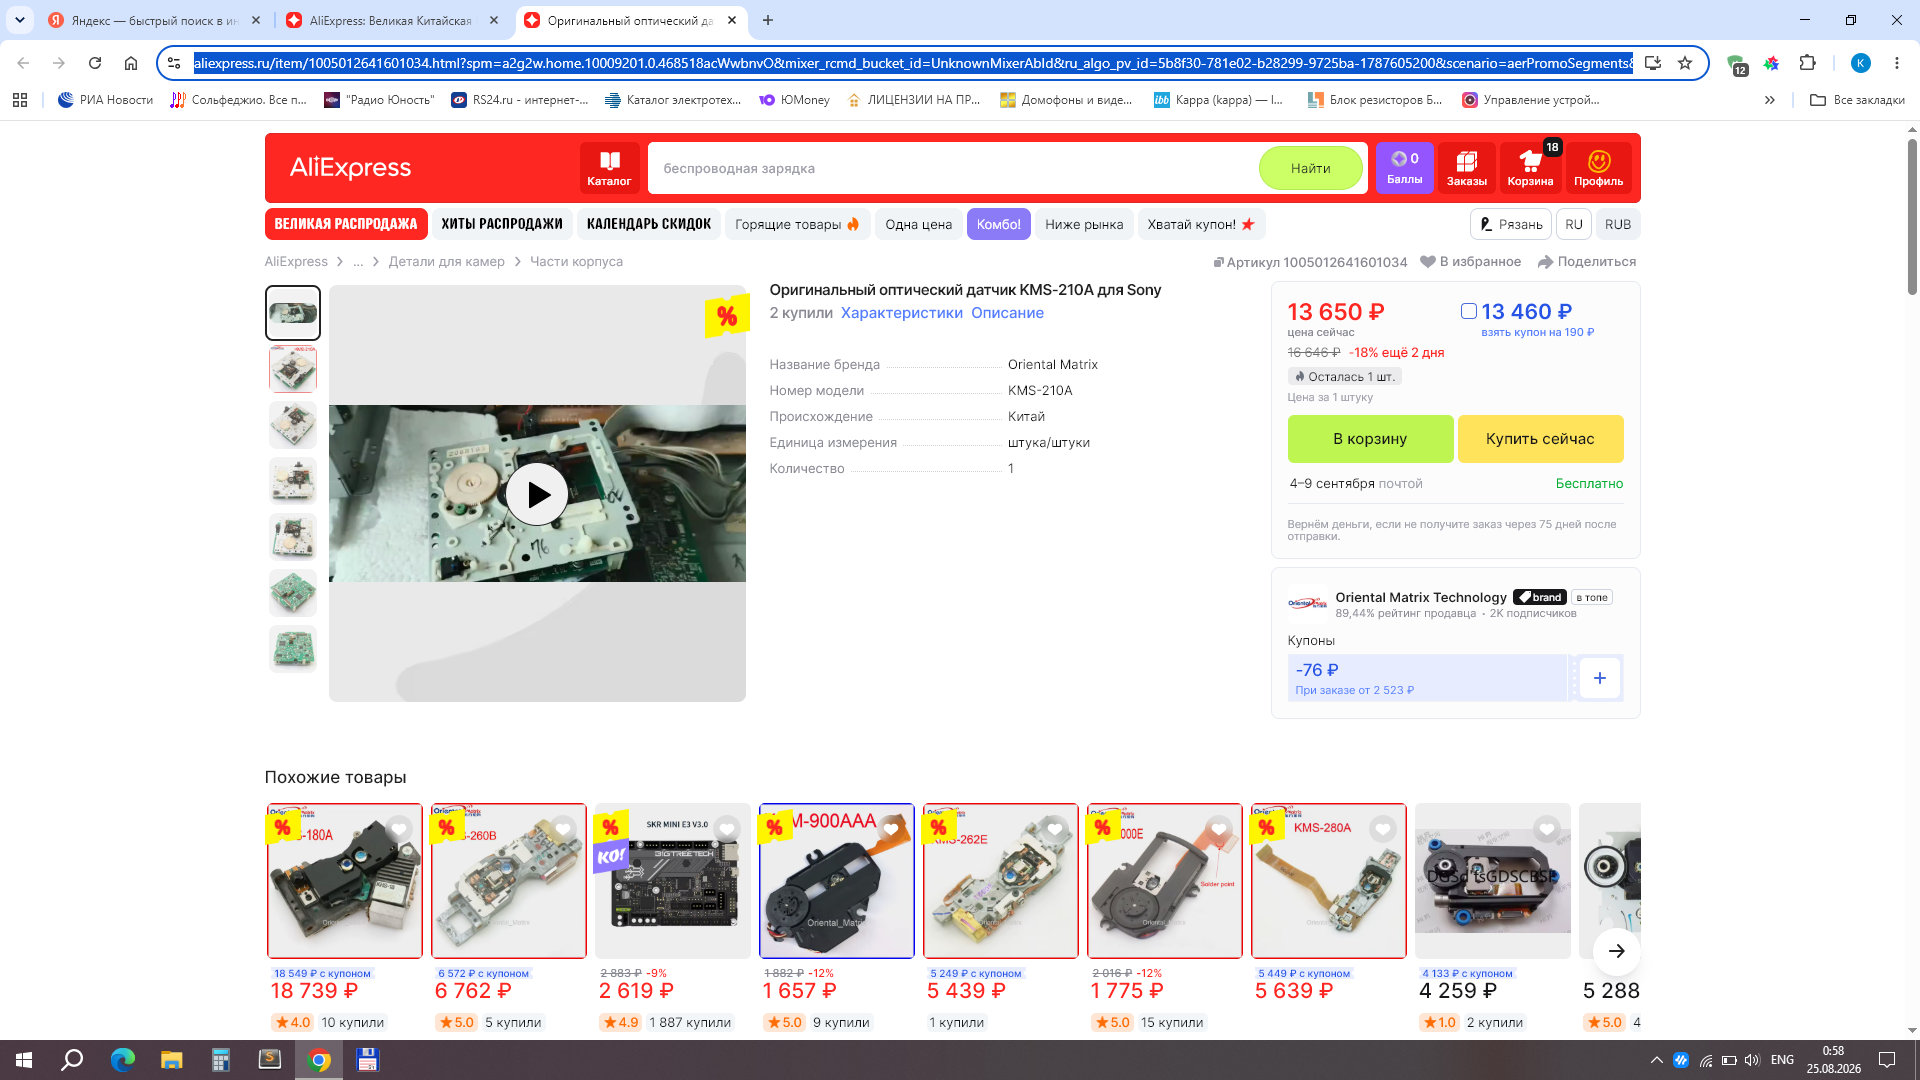
Task: Open Windows Start menu
Action: click(x=24, y=1060)
